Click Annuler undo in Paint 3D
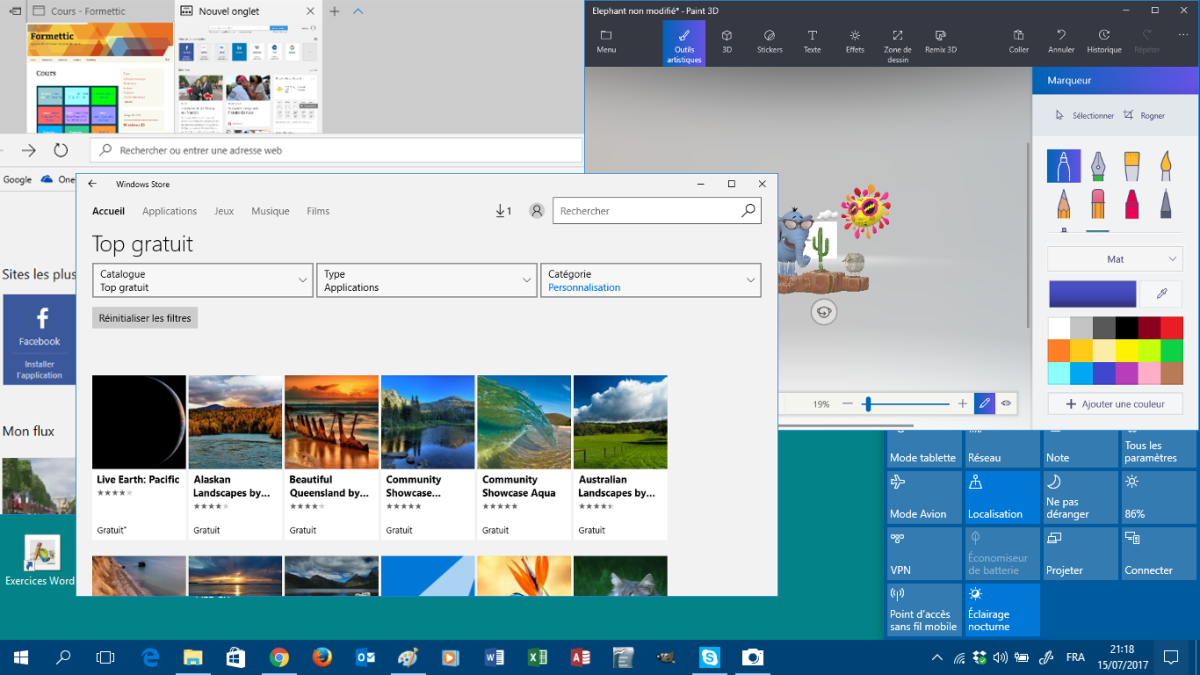Screen dimensions: 1200x675 1061,41
